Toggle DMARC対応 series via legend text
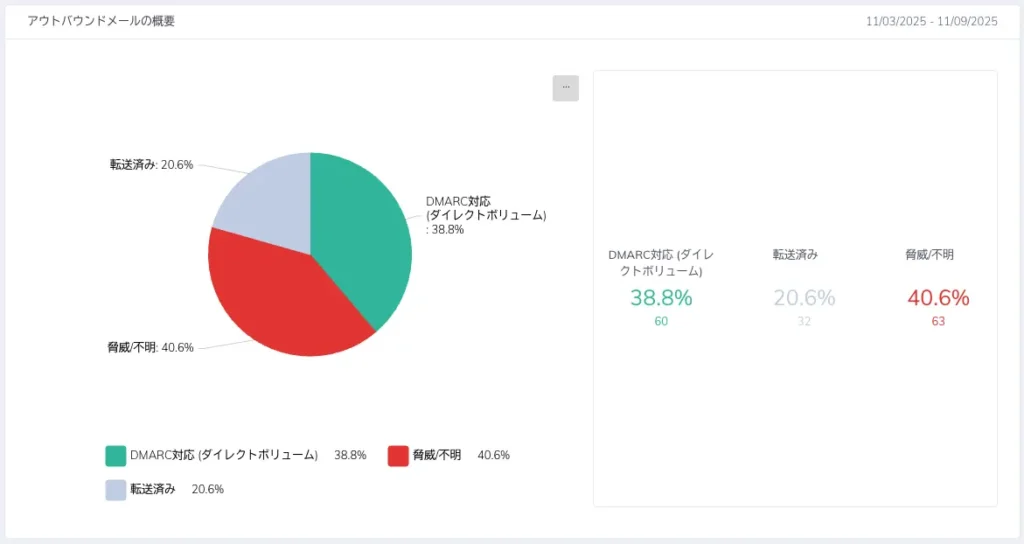This screenshot has height=544, width=1024. tap(223, 455)
